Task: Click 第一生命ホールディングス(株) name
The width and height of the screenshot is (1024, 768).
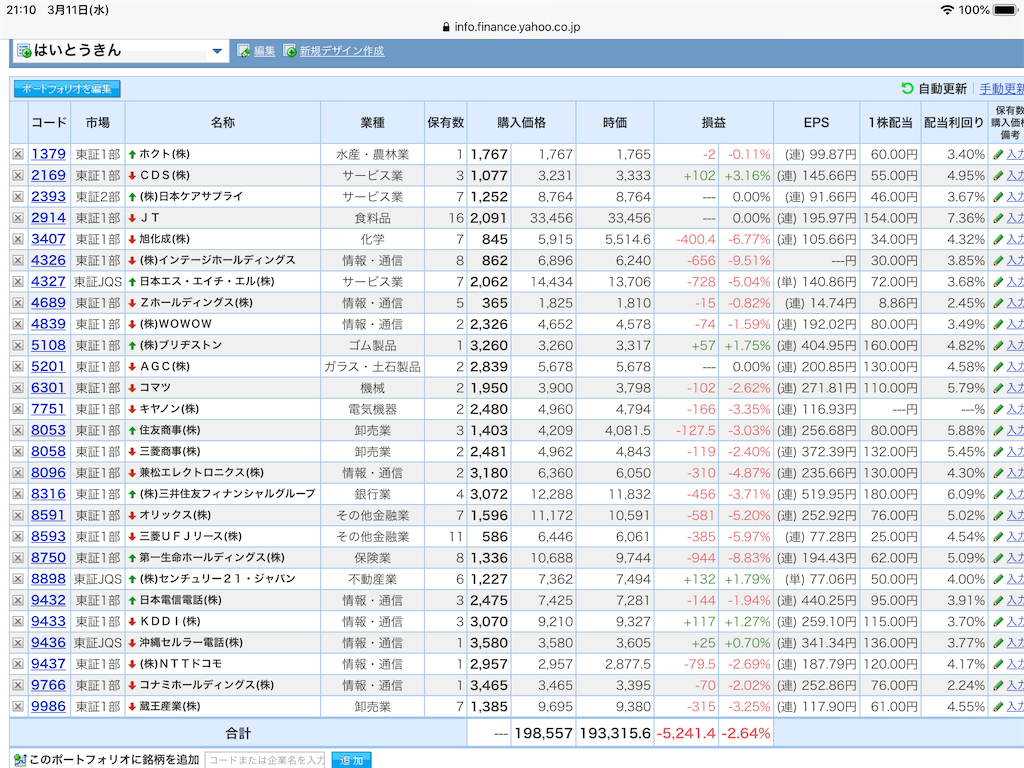Action: coord(212,558)
